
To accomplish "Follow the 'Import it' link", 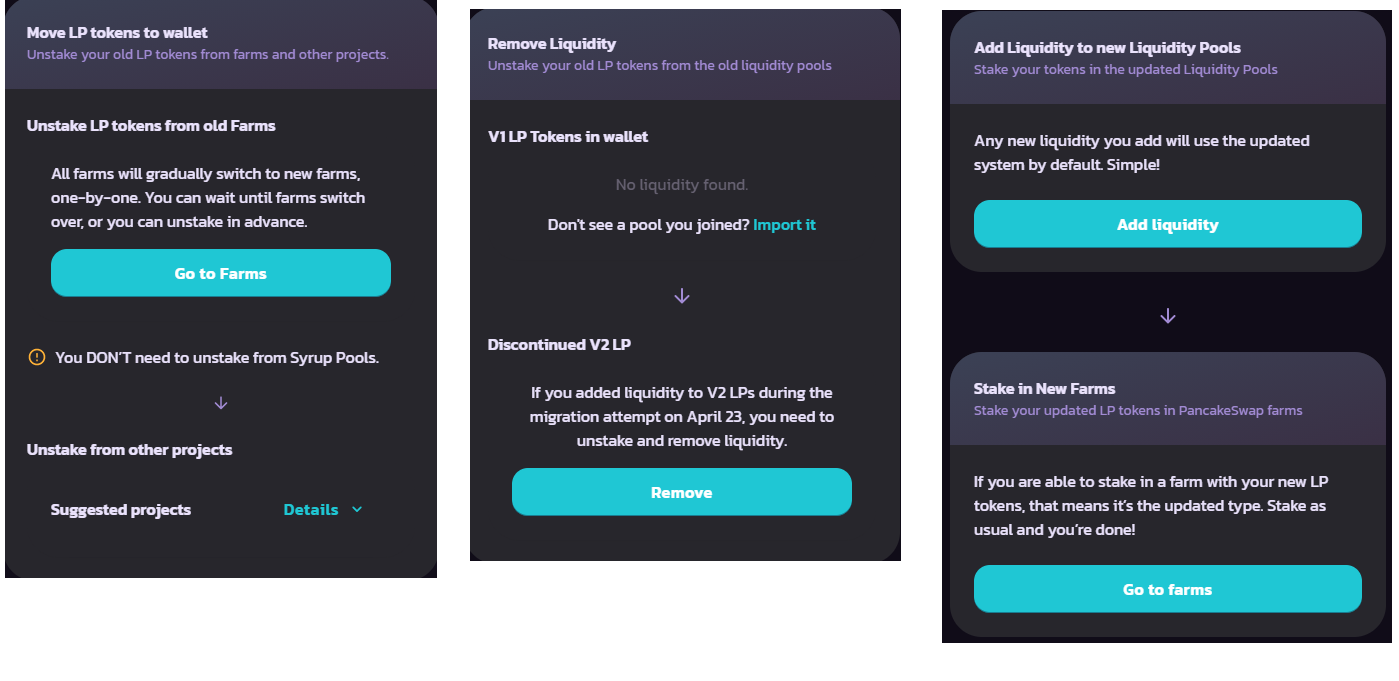I will (x=784, y=225).
